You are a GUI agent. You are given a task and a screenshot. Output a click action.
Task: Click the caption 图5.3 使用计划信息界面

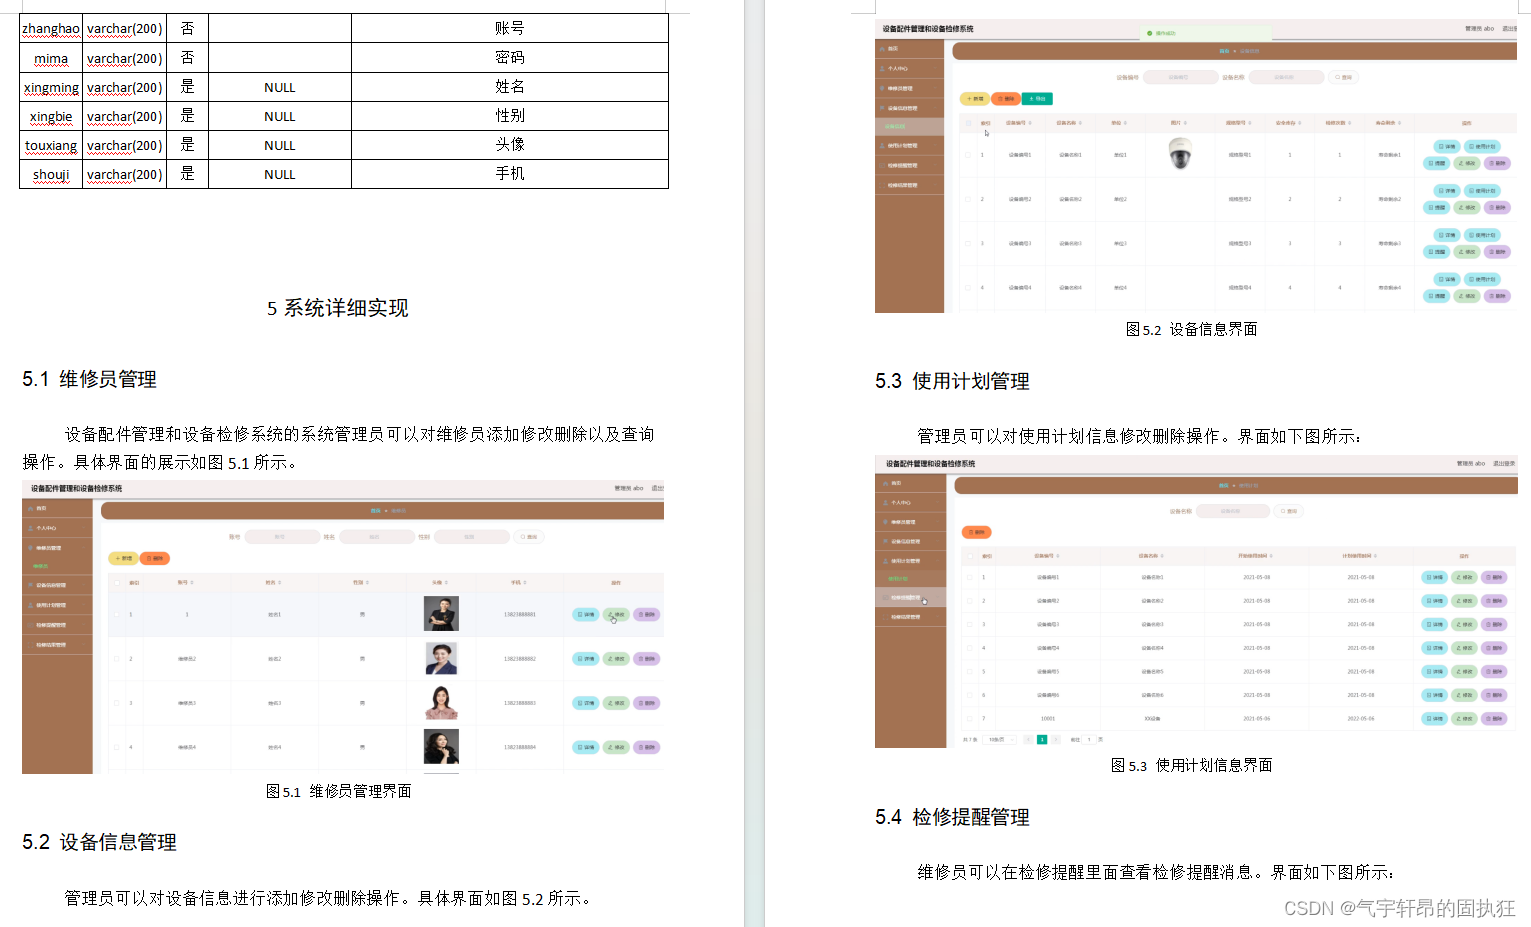(1192, 765)
